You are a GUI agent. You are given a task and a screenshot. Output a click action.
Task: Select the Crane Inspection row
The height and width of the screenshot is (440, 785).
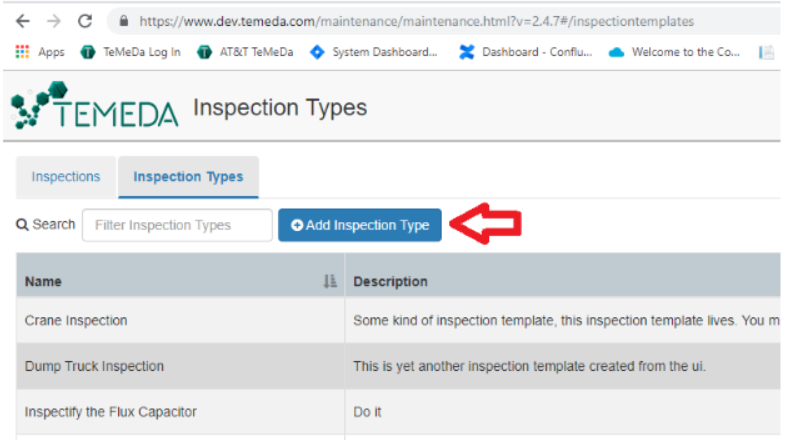[398, 320]
